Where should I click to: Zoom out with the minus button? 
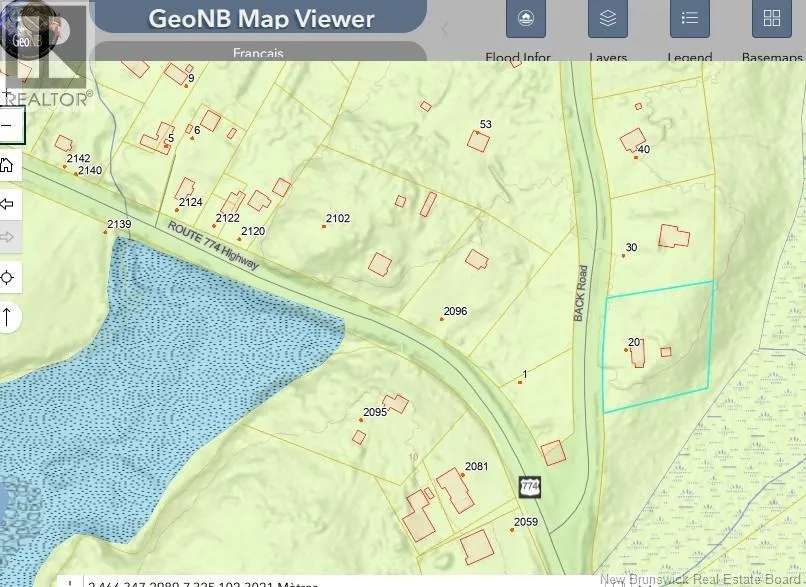pos(8,127)
